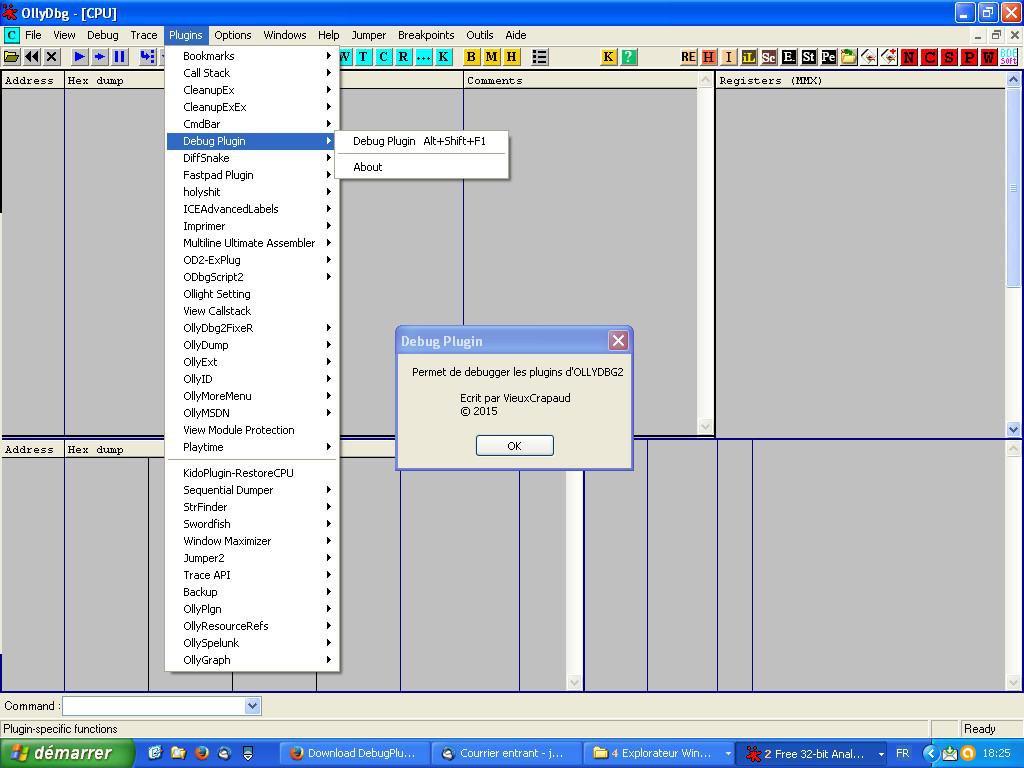1024x768 pixels.
Task: Open the Explorateur Windows taskbar group
Action: [x=658, y=753]
